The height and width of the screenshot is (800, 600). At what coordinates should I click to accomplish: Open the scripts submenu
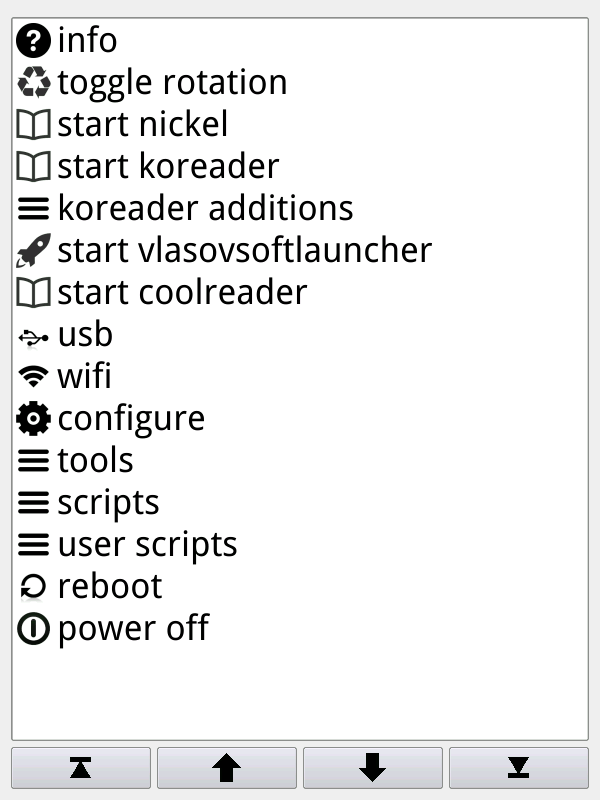coord(108,503)
